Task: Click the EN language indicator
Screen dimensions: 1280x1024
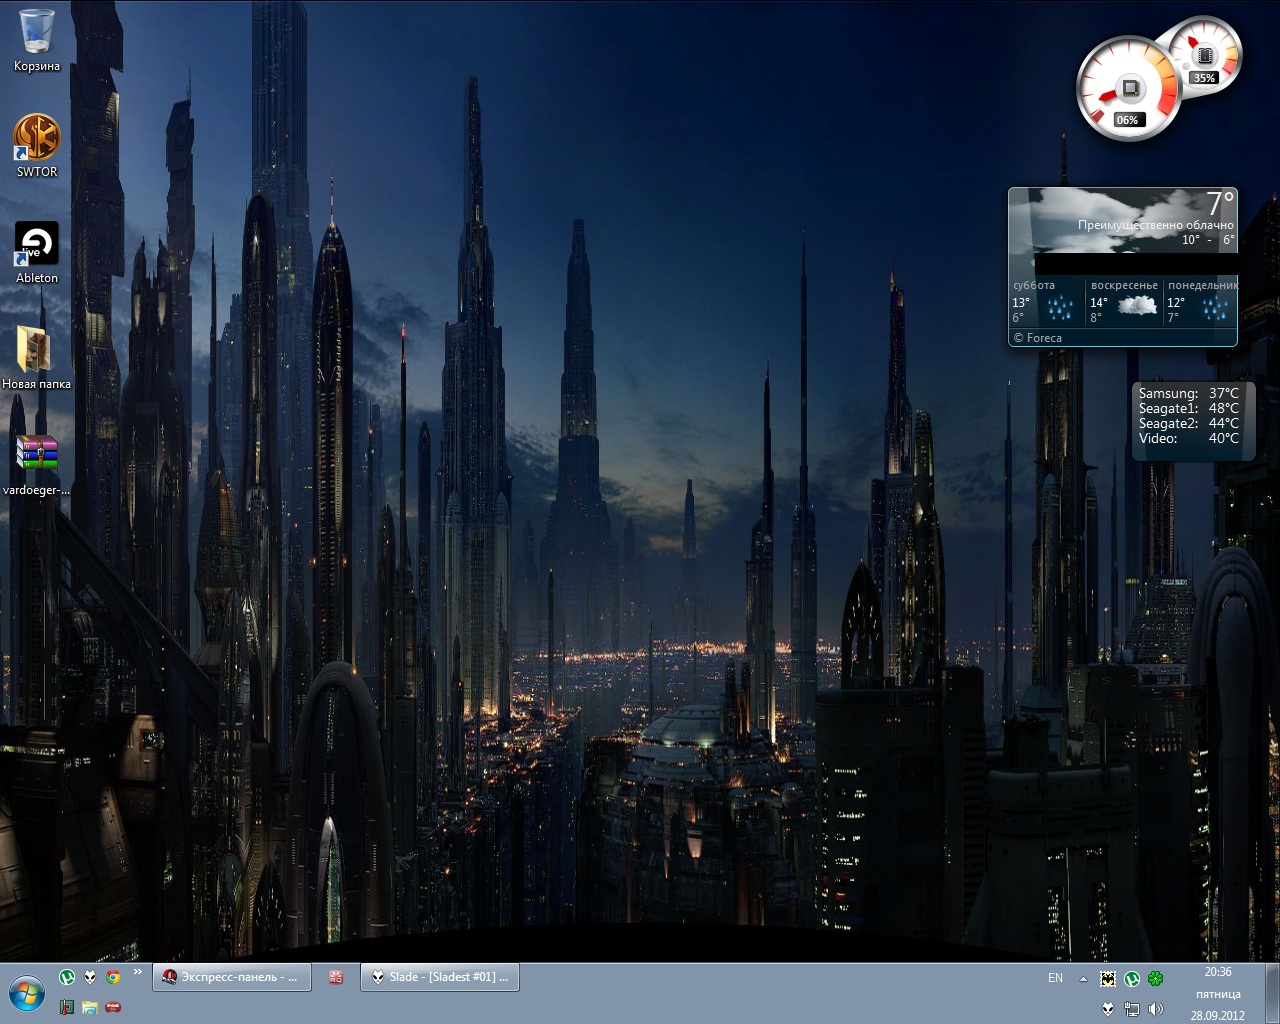Action: pos(1055,978)
